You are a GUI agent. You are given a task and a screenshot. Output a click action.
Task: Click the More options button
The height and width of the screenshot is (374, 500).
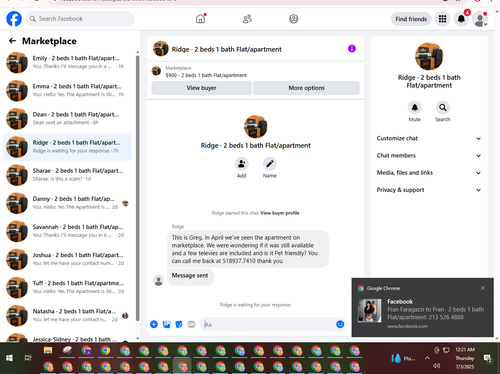point(306,88)
